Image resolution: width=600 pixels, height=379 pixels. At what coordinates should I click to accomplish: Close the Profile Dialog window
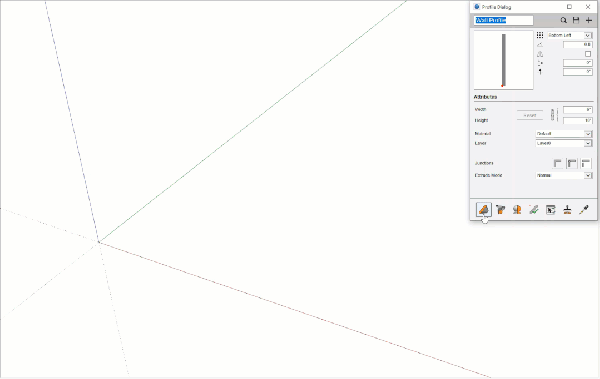click(x=588, y=7)
